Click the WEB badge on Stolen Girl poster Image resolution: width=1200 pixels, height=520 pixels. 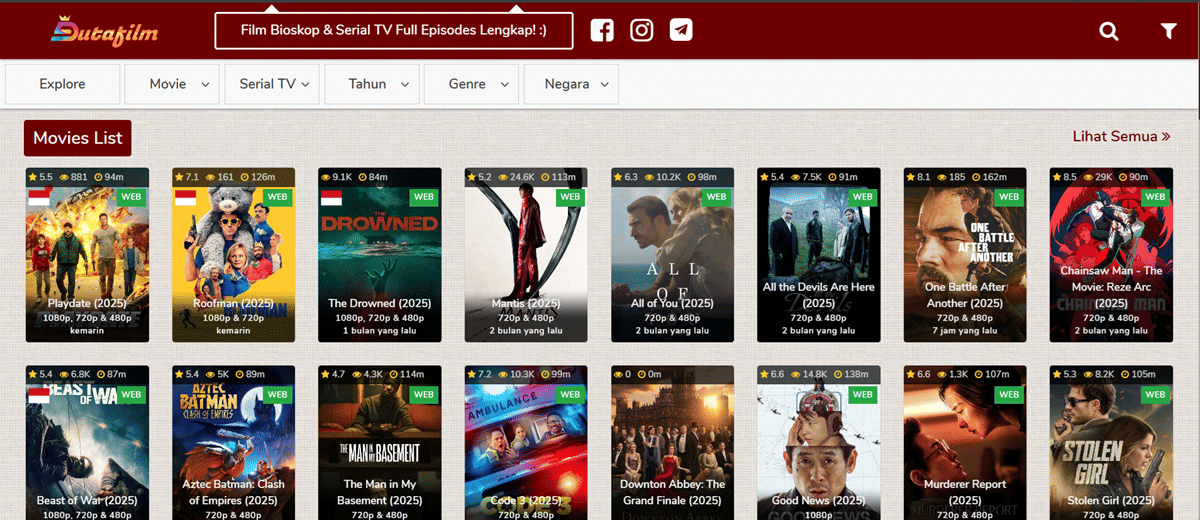click(x=1155, y=395)
